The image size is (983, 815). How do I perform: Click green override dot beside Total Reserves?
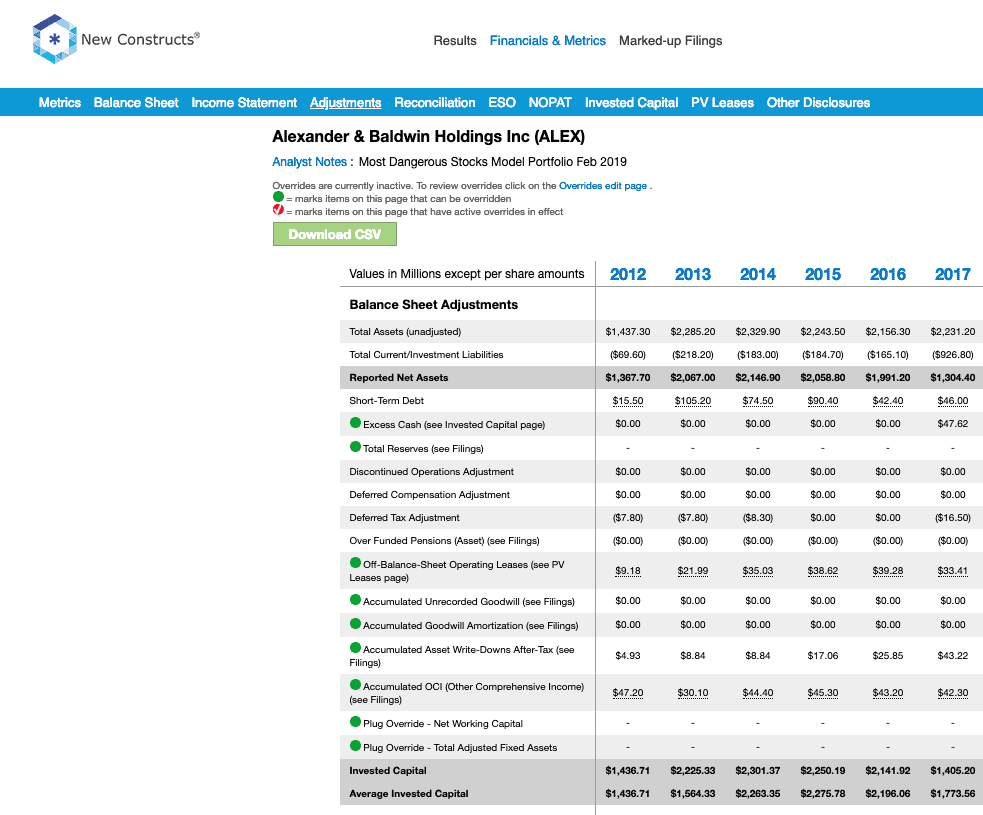[x=355, y=446]
